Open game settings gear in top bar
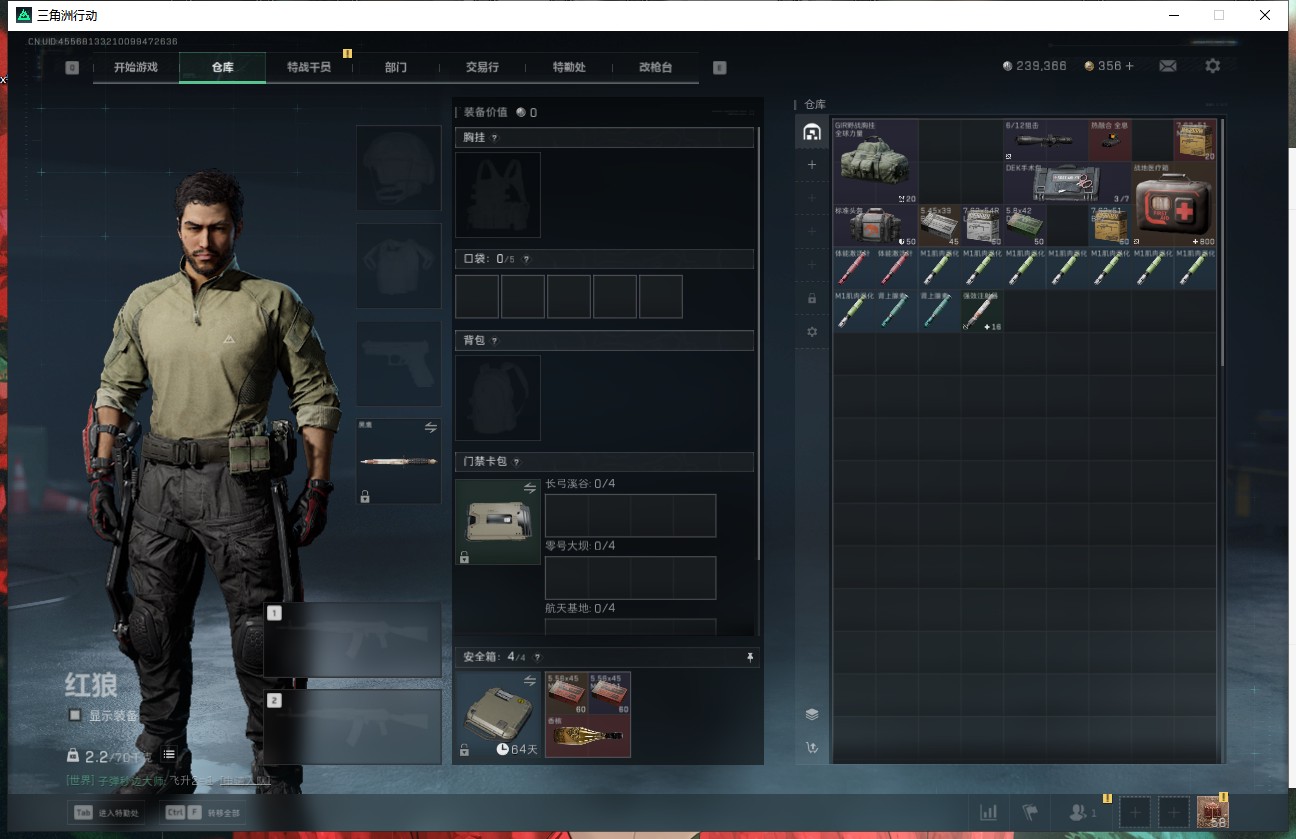This screenshot has height=839, width=1296. click(x=1212, y=66)
